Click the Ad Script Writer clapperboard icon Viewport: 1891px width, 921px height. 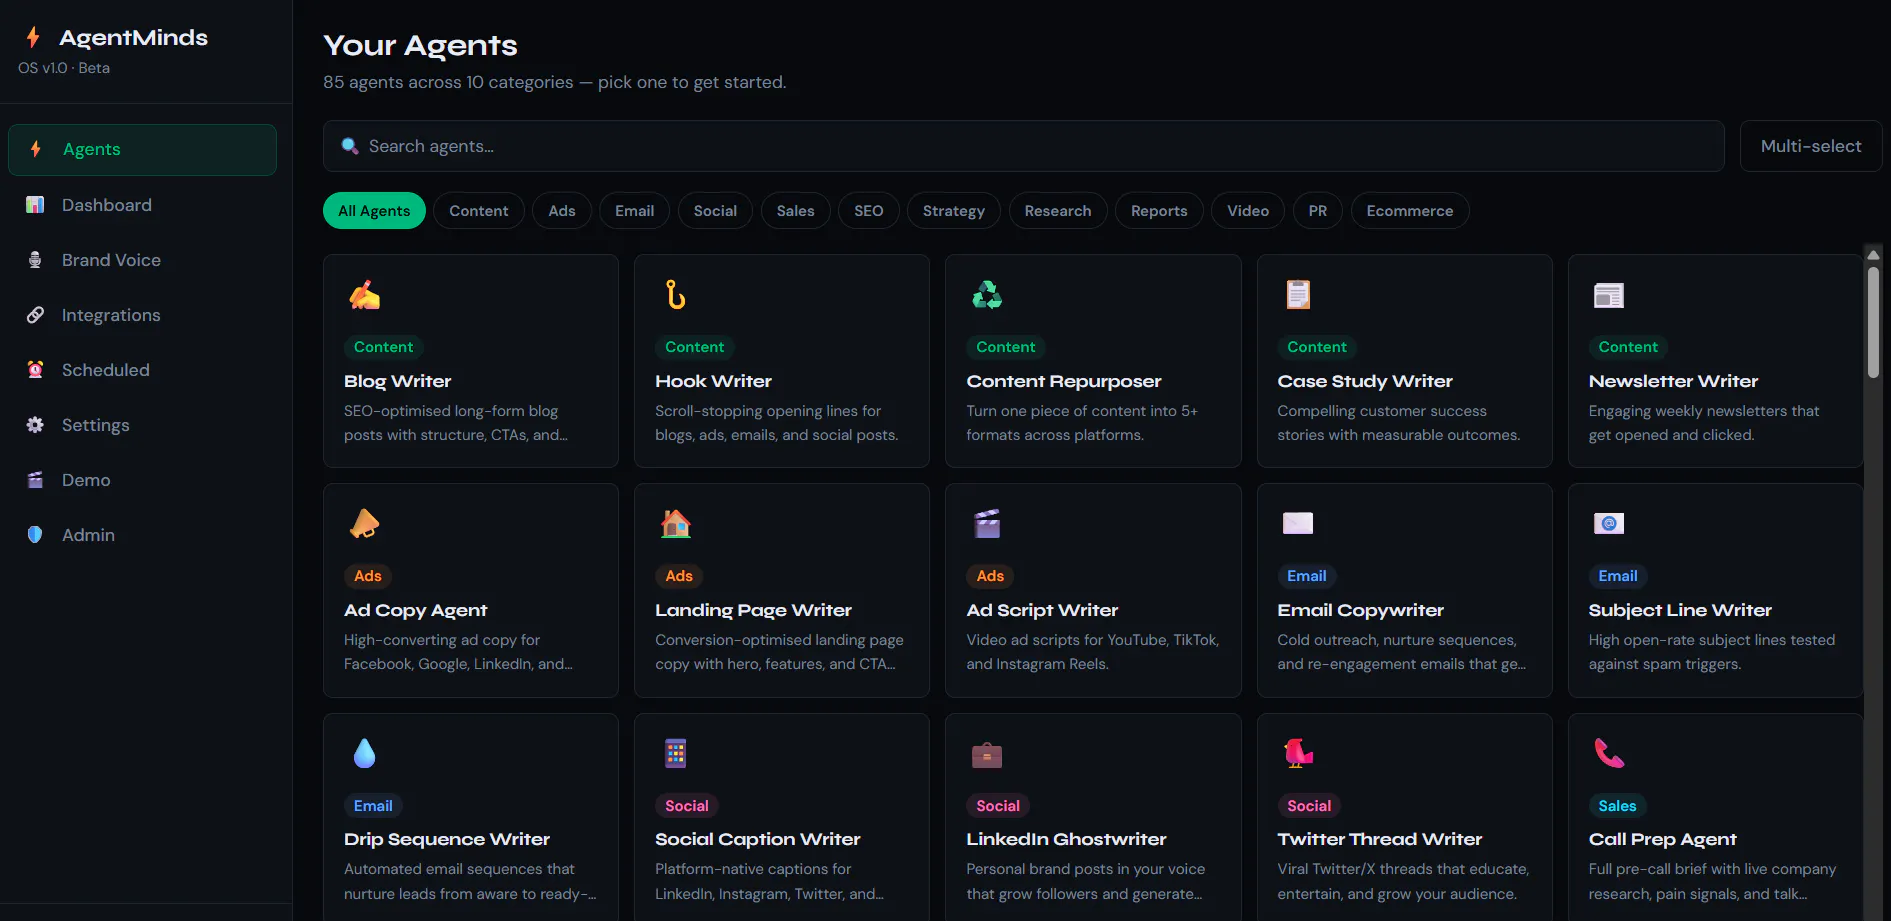(987, 524)
